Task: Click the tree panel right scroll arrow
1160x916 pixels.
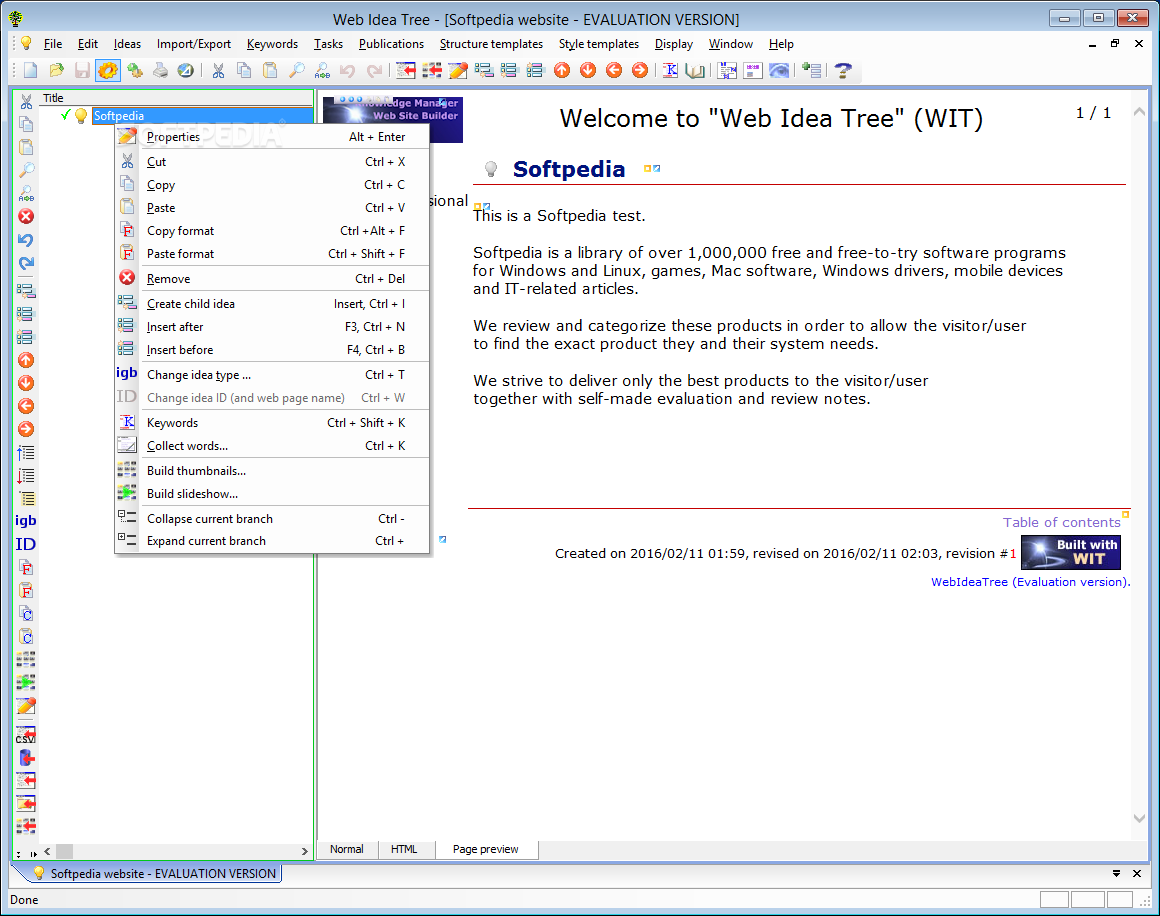Action: tap(304, 852)
